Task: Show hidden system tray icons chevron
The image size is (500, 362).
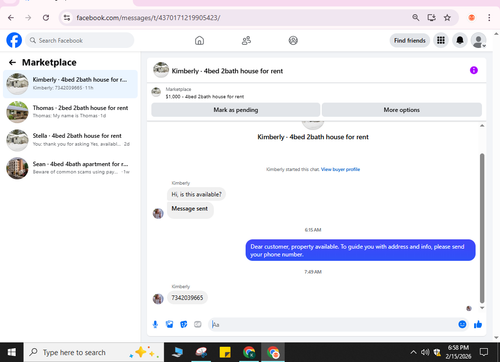Action: pos(413,352)
